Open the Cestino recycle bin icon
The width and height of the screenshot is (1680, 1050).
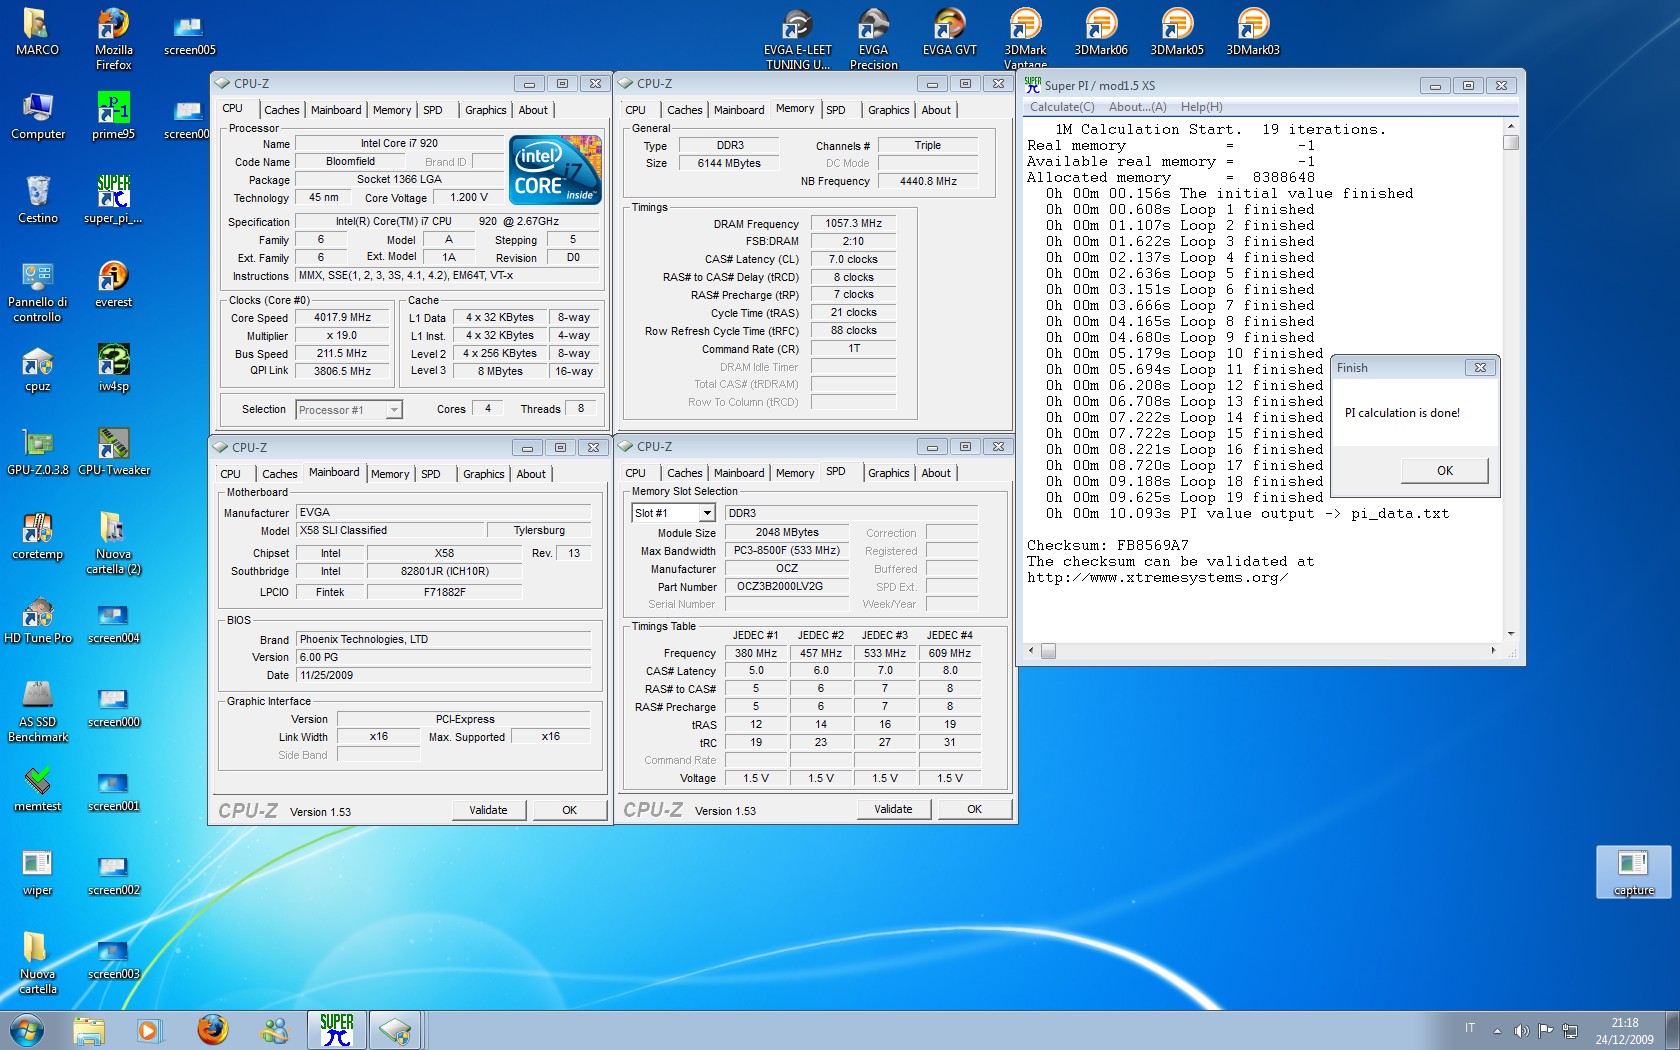[38, 199]
